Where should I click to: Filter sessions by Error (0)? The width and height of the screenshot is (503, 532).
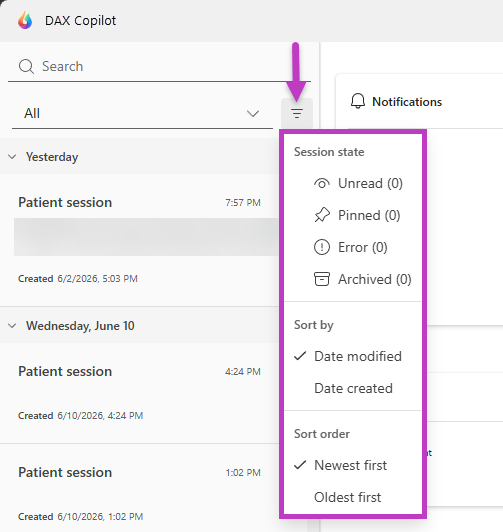(x=353, y=247)
